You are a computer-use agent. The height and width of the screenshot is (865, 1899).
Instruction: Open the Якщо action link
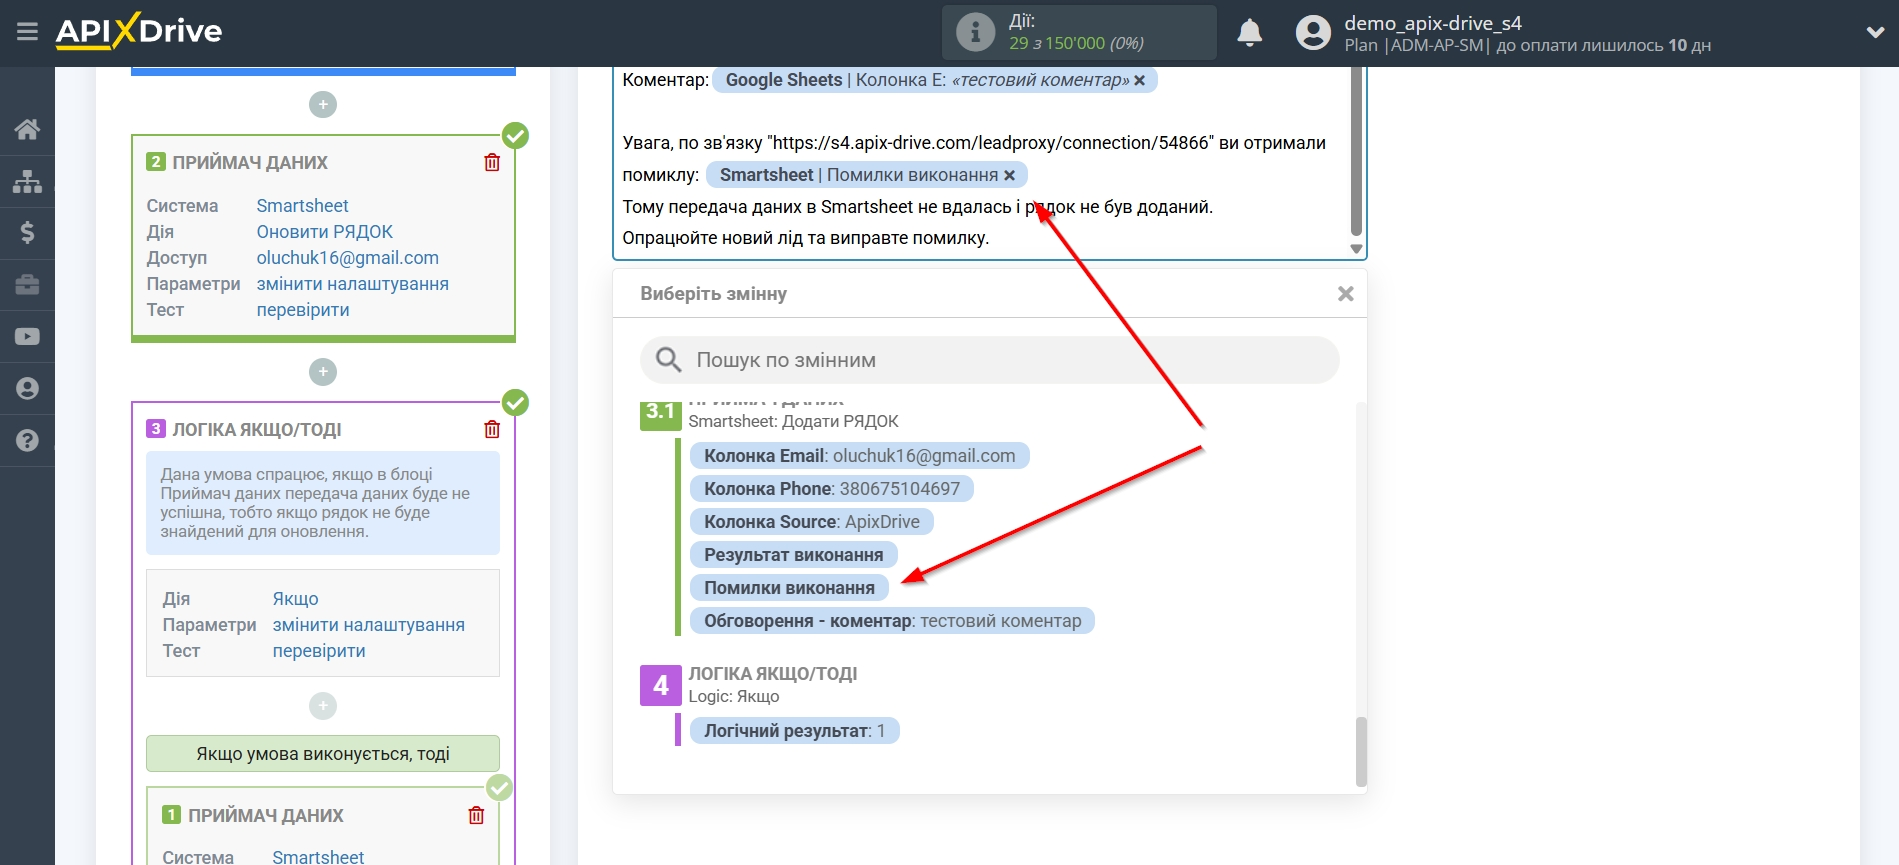coord(295,599)
